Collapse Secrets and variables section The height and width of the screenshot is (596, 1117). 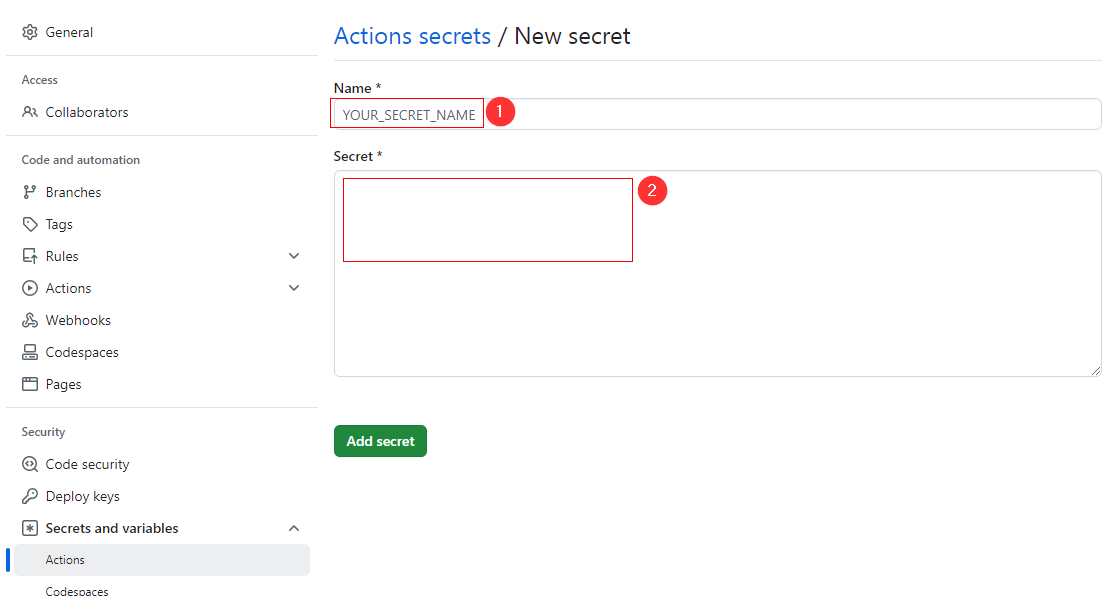point(293,527)
